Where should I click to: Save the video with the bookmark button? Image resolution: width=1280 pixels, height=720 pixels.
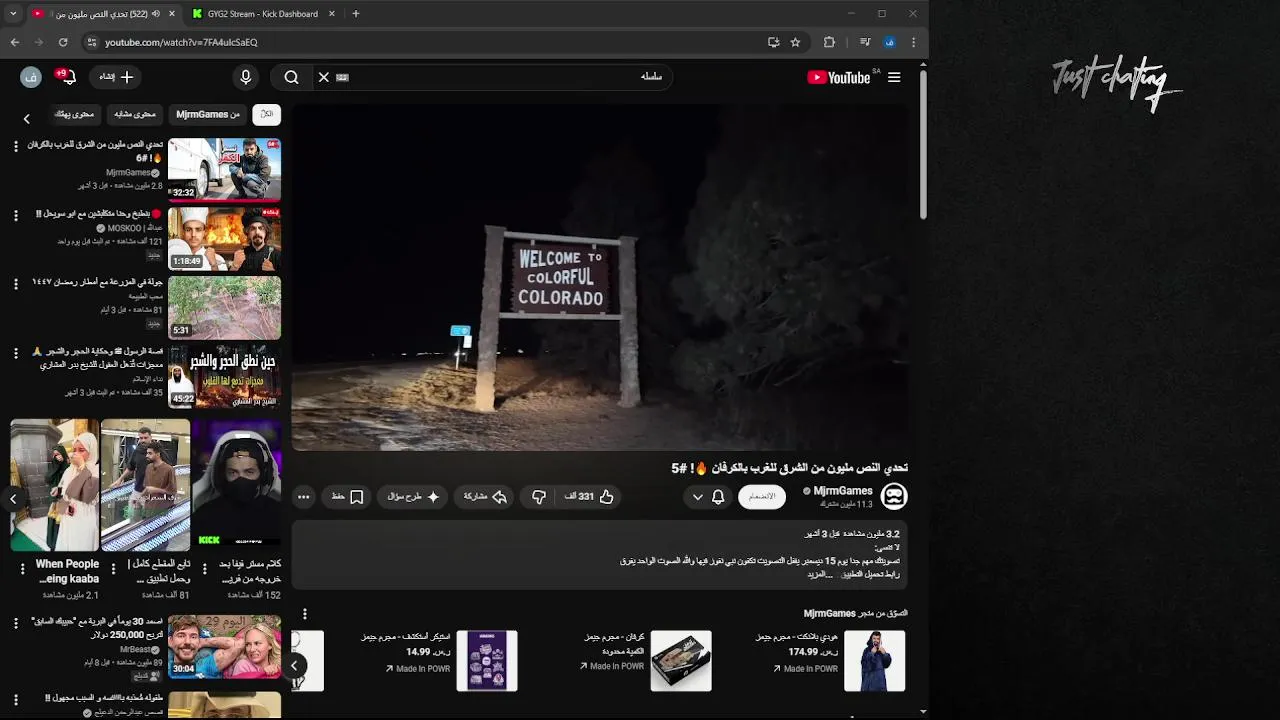tap(347, 496)
